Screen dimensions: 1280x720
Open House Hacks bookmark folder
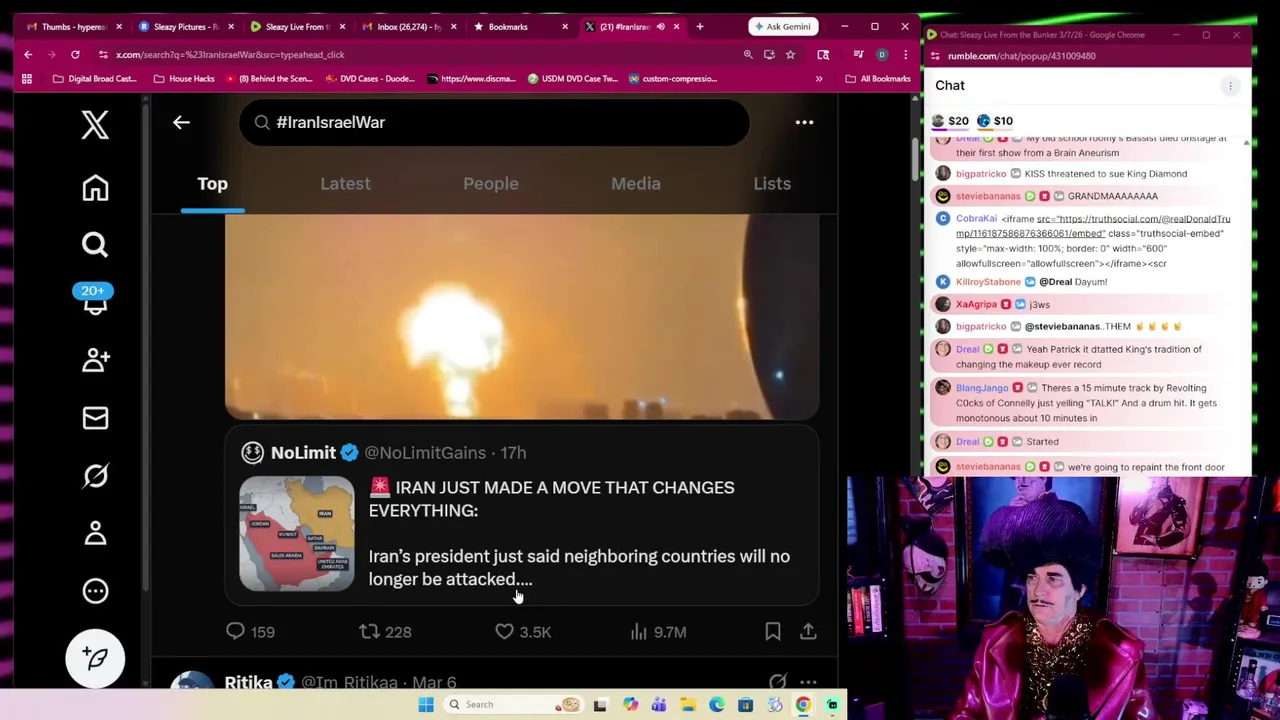coord(184,79)
